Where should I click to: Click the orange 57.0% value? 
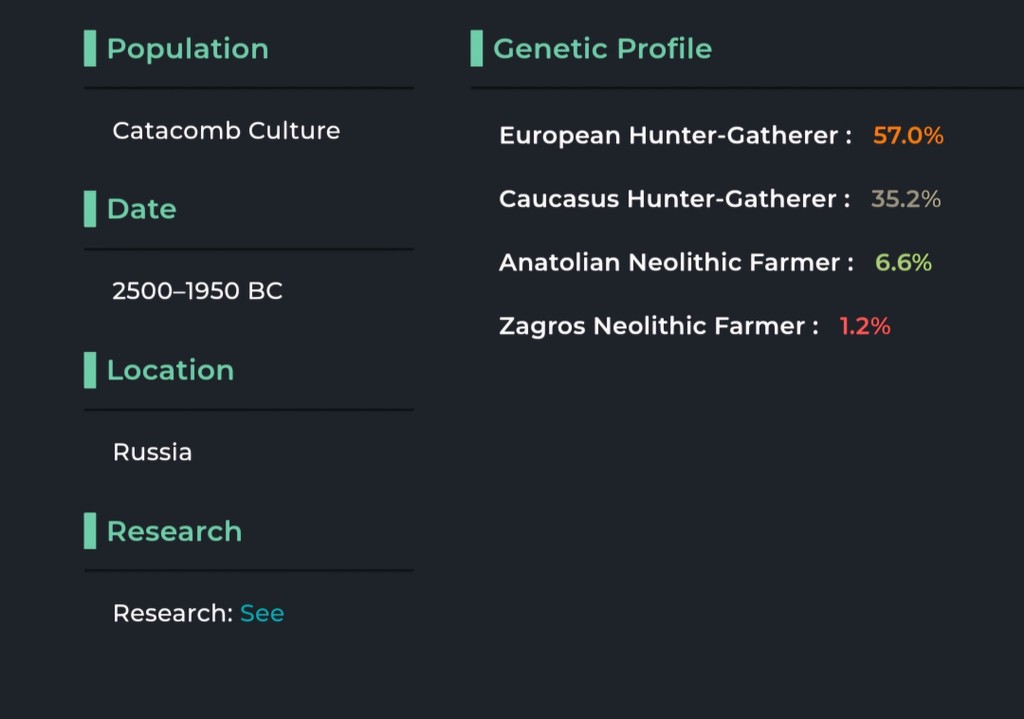click(x=908, y=136)
